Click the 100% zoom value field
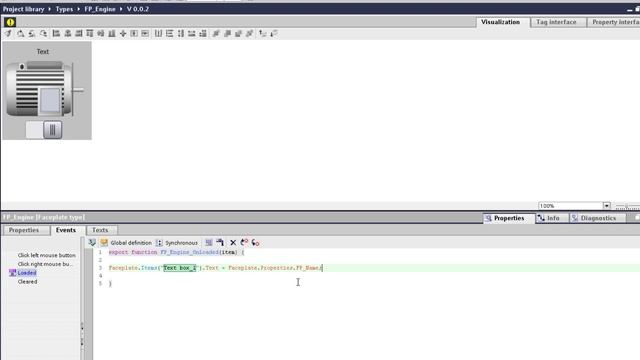Viewport: 640px width, 360px height. (x=571, y=206)
